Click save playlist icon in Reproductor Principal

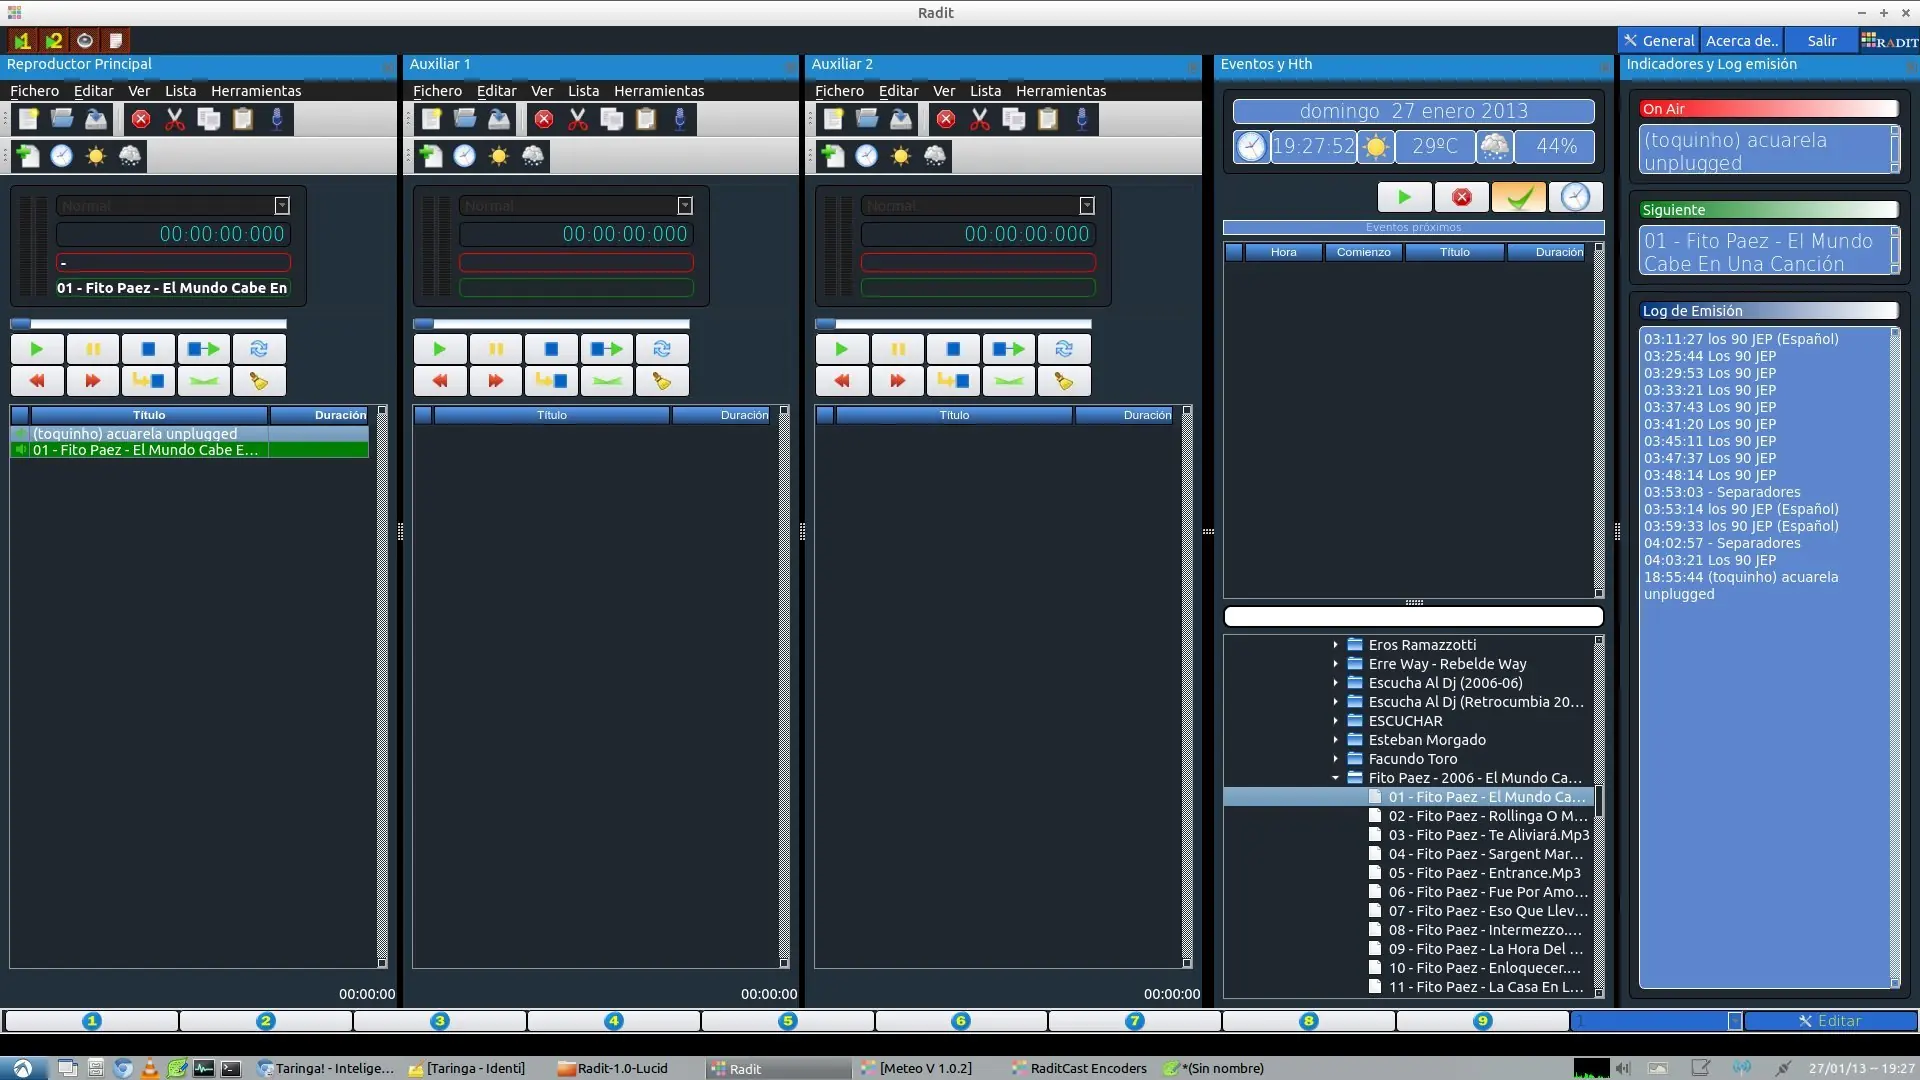tap(96, 119)
